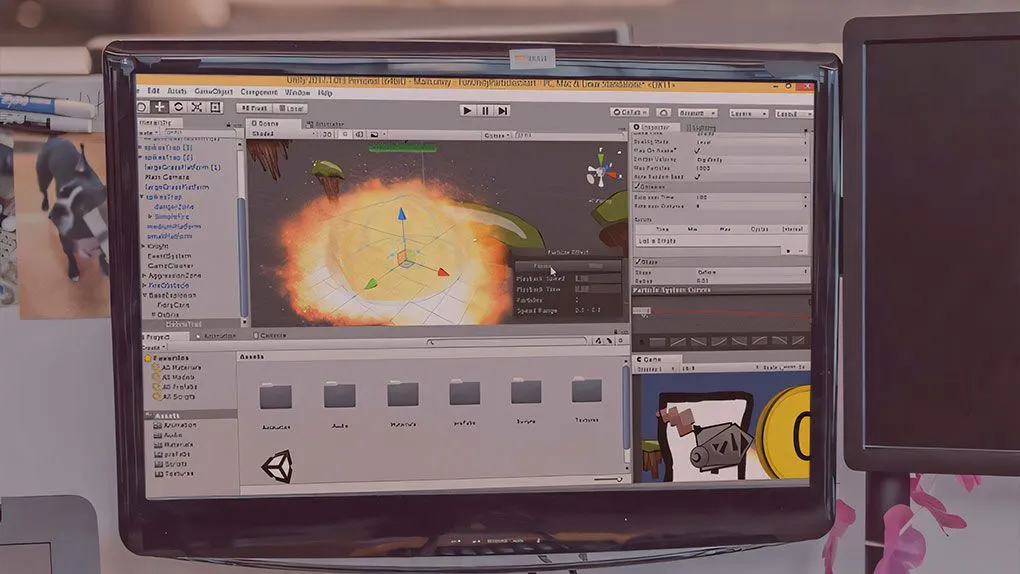Collapse the BaseExplosion object

click(x=144, y=295)
